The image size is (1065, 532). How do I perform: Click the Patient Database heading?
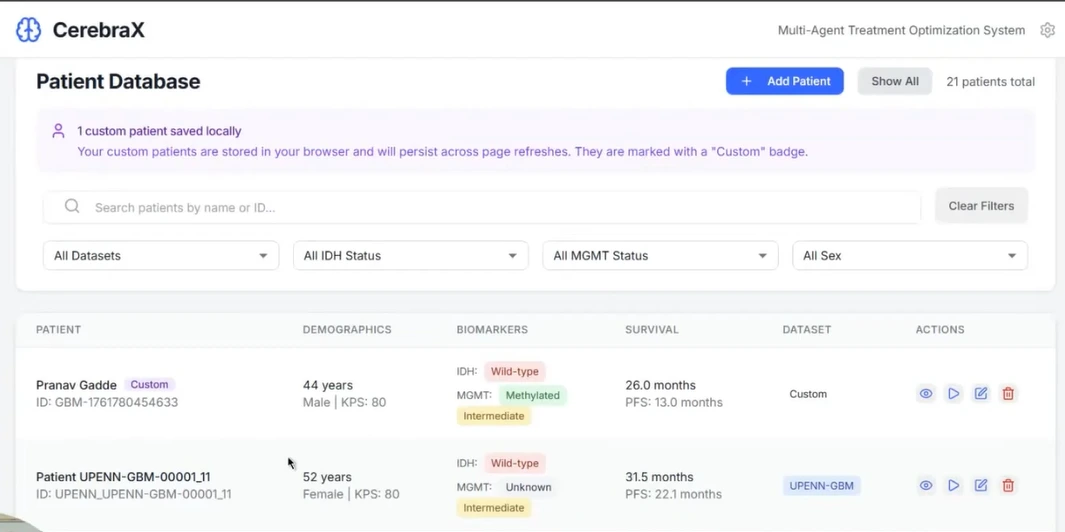118,82
